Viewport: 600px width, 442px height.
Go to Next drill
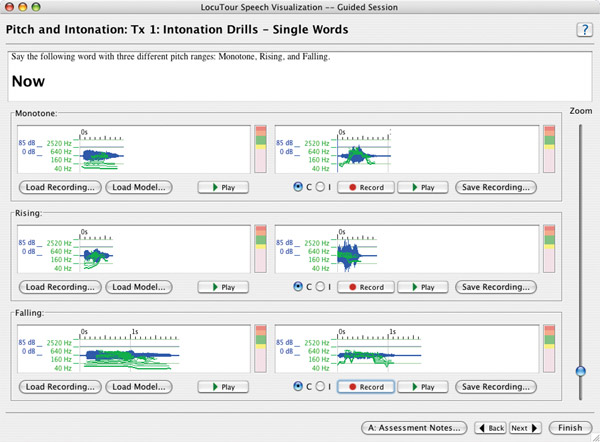[525, 428]
